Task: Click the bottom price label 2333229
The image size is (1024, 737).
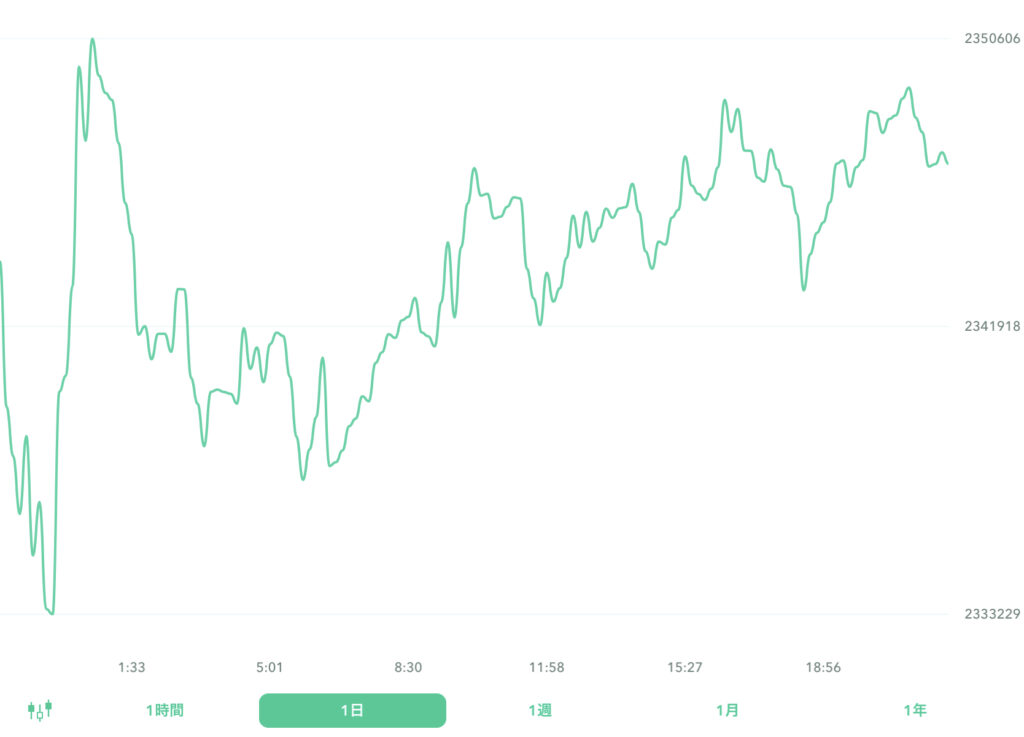Action: 992,614
